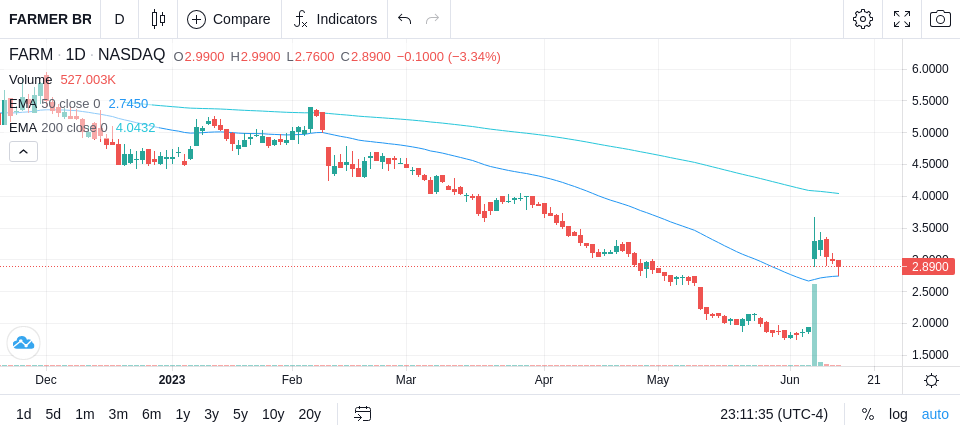Toggle log scale mode
The height and width of the screenshot is (433, 960).
[898, 414]
